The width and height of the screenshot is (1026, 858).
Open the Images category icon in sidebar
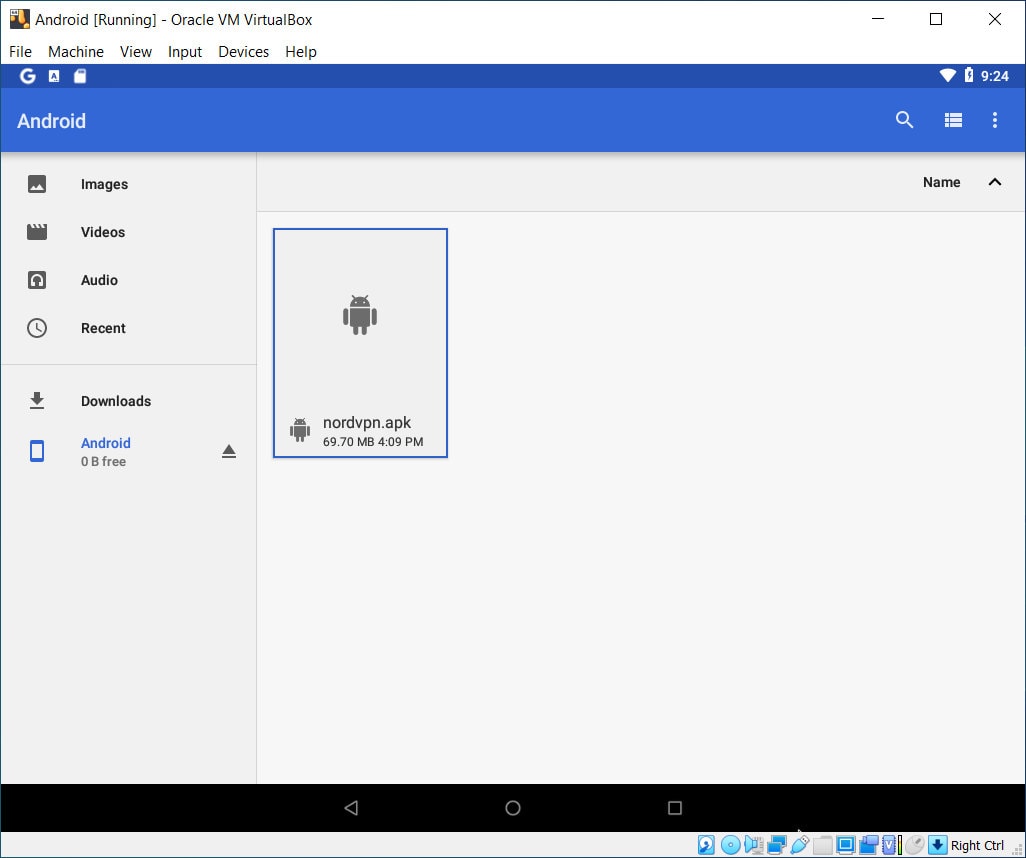(x=37, y=184)
